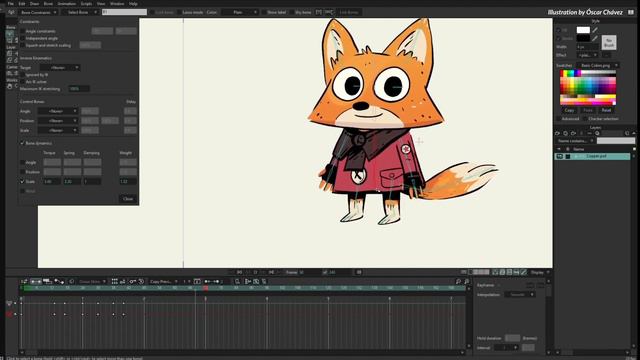Toggle the Shy bone checkbox
640x360 pixels.
(x=292, y=12)
